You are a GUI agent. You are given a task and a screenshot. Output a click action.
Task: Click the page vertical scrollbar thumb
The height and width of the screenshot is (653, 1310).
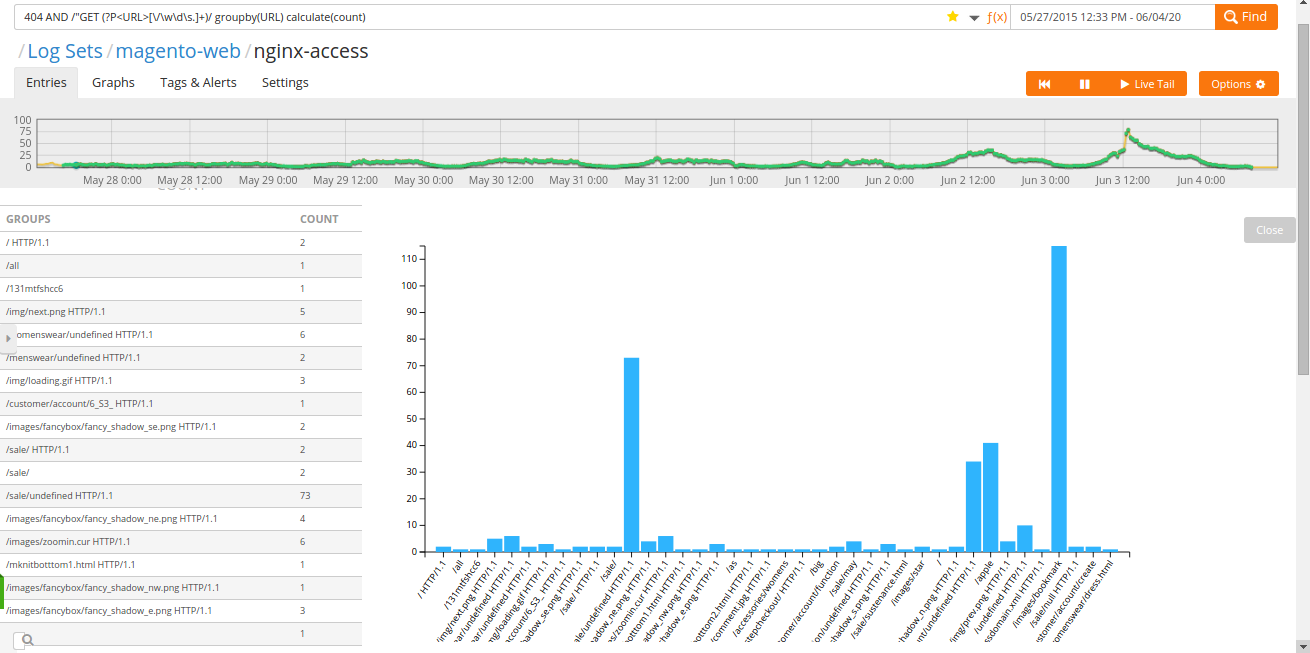[1303, 200]
